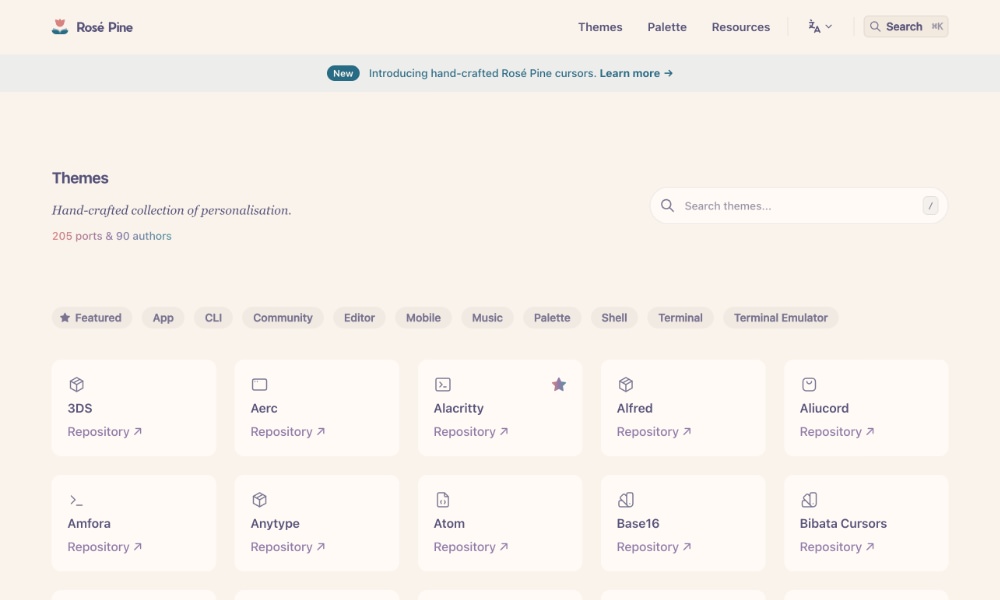Open the Palette navigation item
The image size is (1000, 600).
point(666,27)
